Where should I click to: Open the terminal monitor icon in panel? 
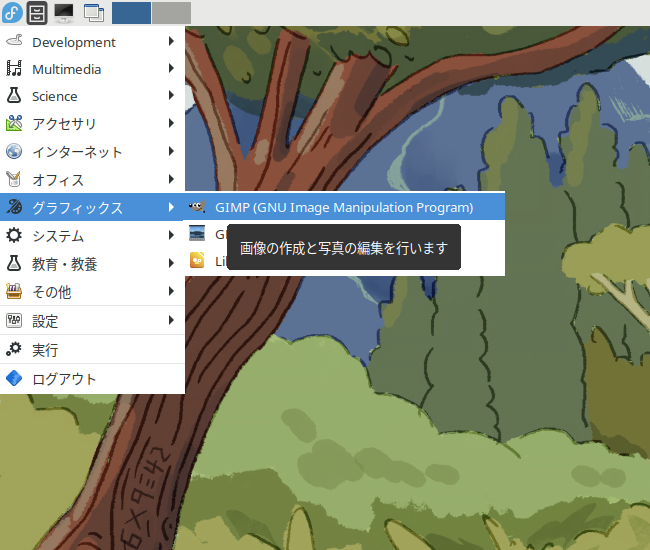pos(64,13)
